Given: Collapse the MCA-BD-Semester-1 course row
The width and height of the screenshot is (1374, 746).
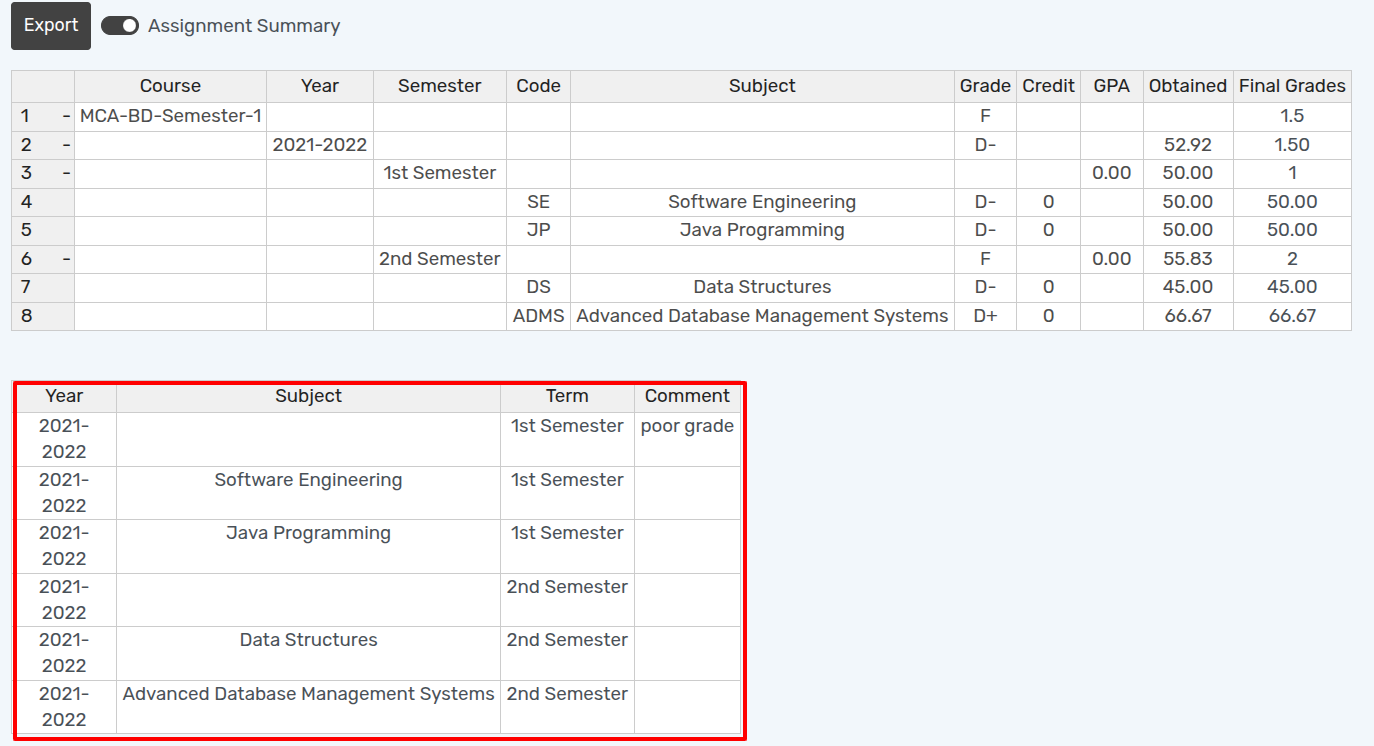Looking at the screenshot, I should (x=66, y=116).
